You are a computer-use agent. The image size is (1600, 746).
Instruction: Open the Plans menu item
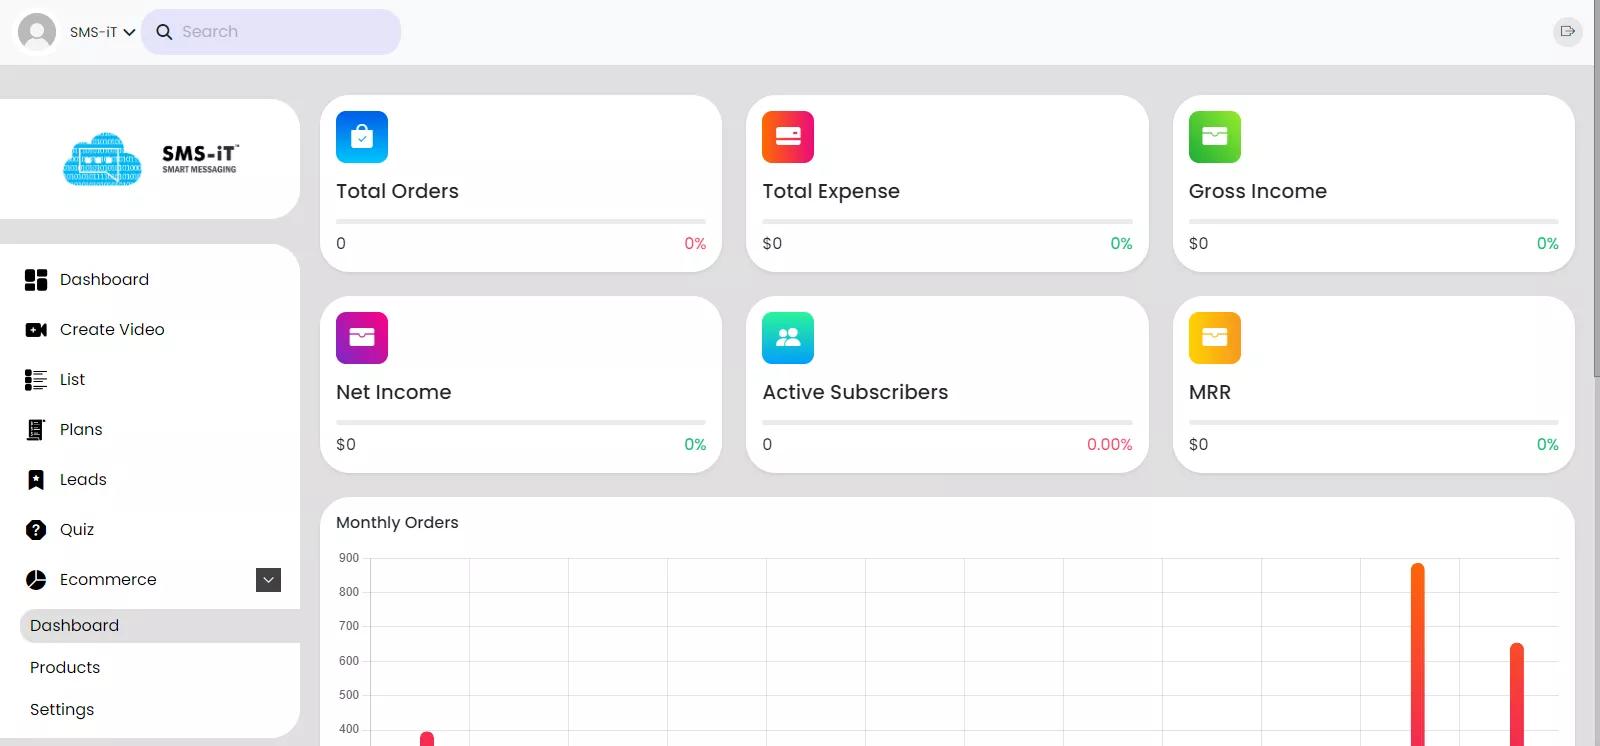pyautogui.click(x=81, y=430)
